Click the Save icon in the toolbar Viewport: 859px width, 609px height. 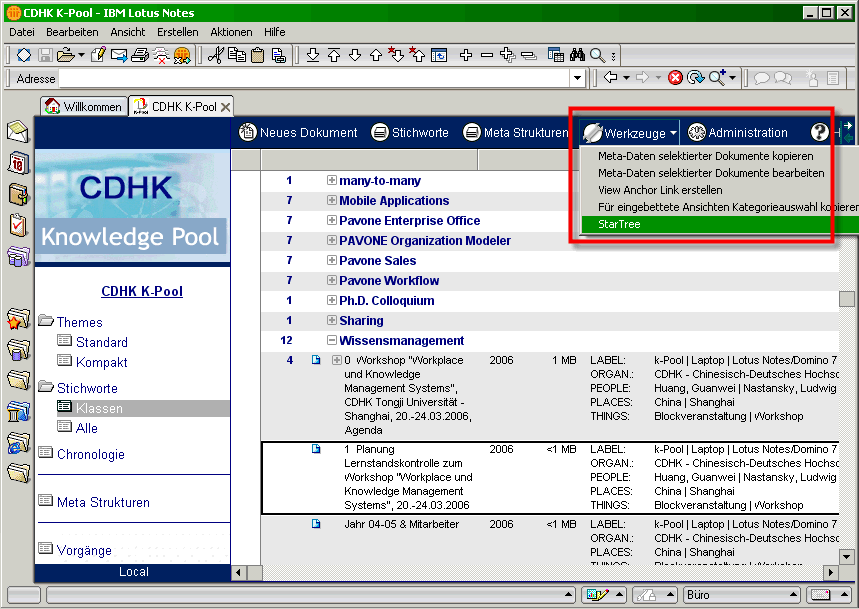[x=45, y=55]
